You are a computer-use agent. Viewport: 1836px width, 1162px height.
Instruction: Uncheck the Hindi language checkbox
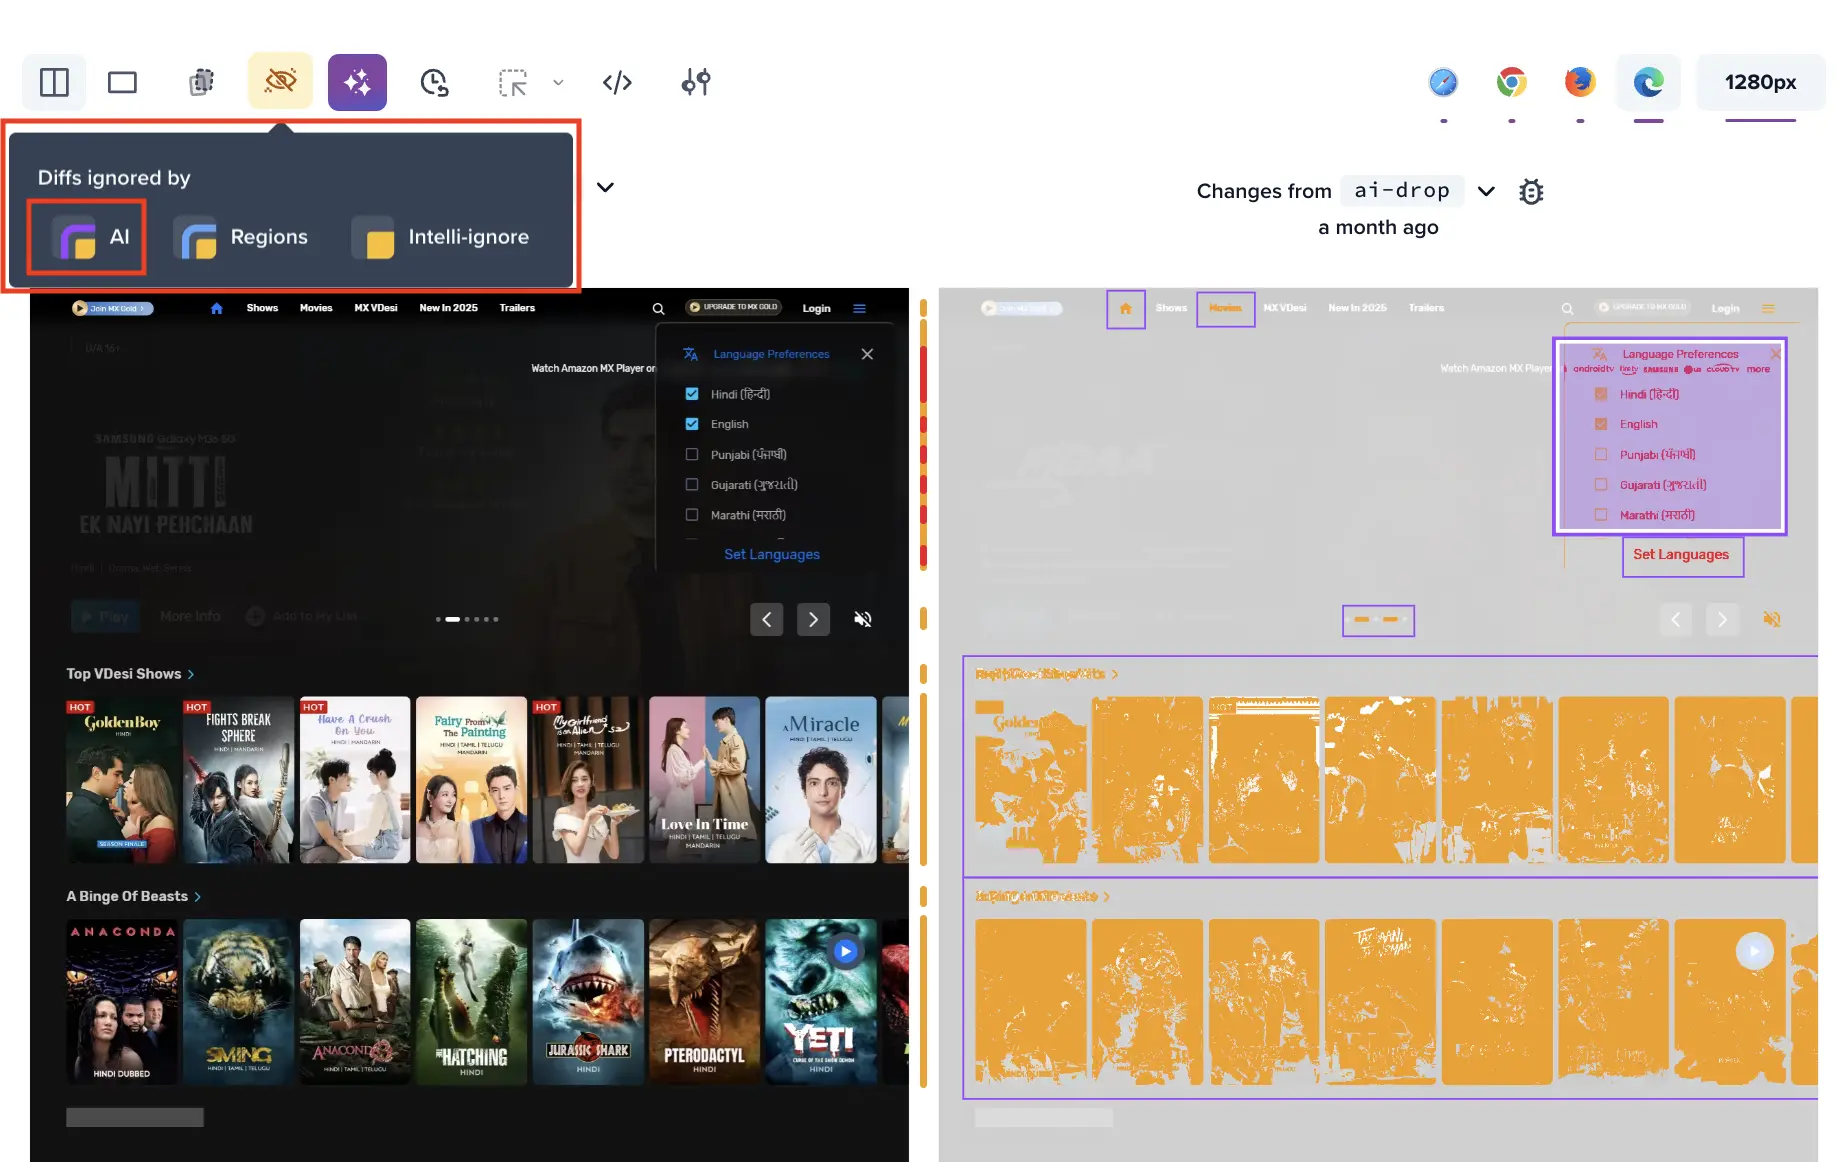(x=692, y=394)
